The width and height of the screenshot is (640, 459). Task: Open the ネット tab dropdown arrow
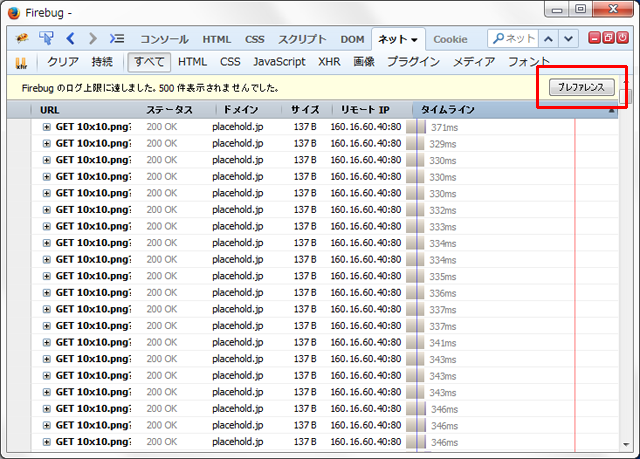pyautogui.click(x=414, y=40)
